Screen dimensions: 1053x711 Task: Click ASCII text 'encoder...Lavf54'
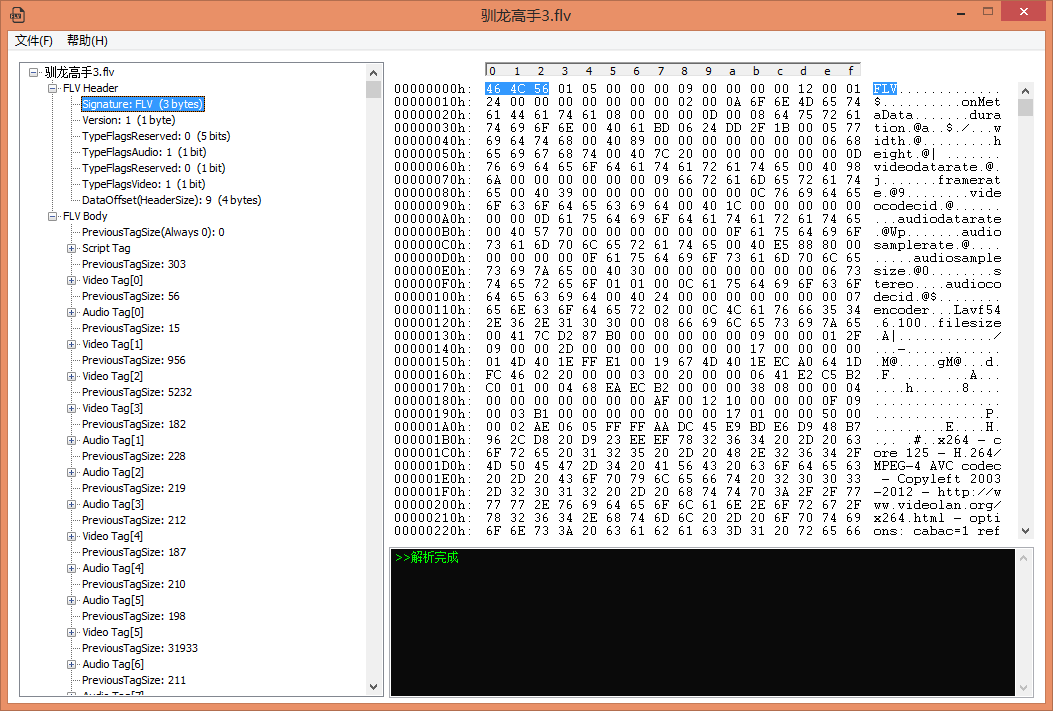(x=937, y=310)
